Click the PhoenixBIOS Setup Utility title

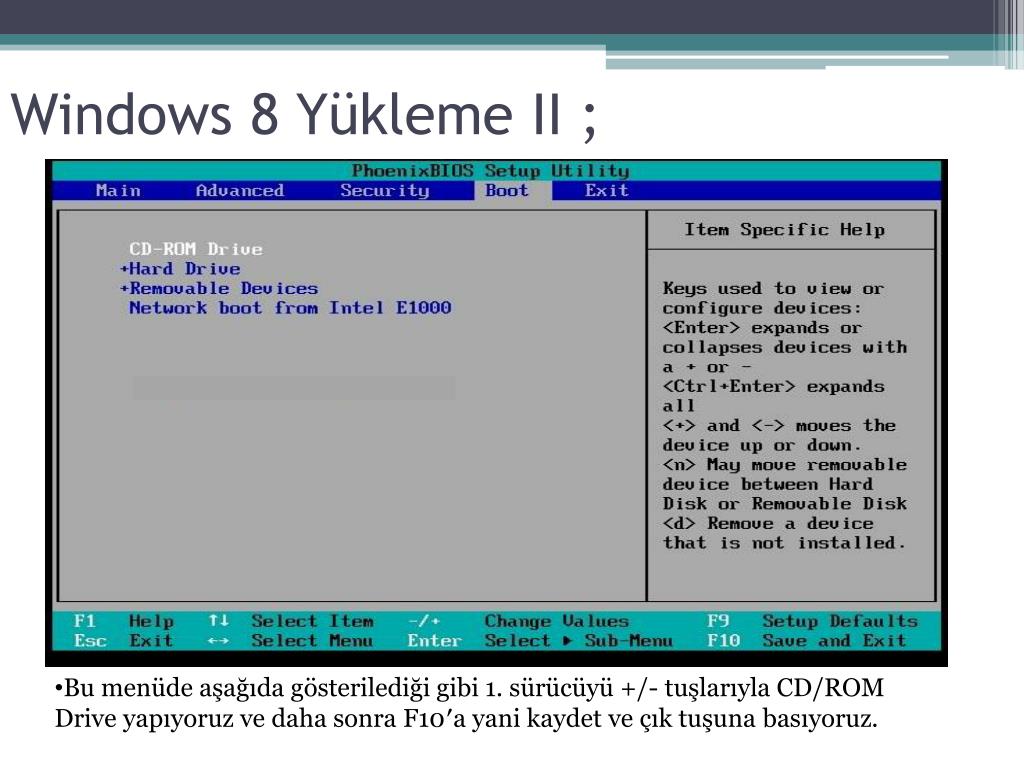click(x=490, y=171)
